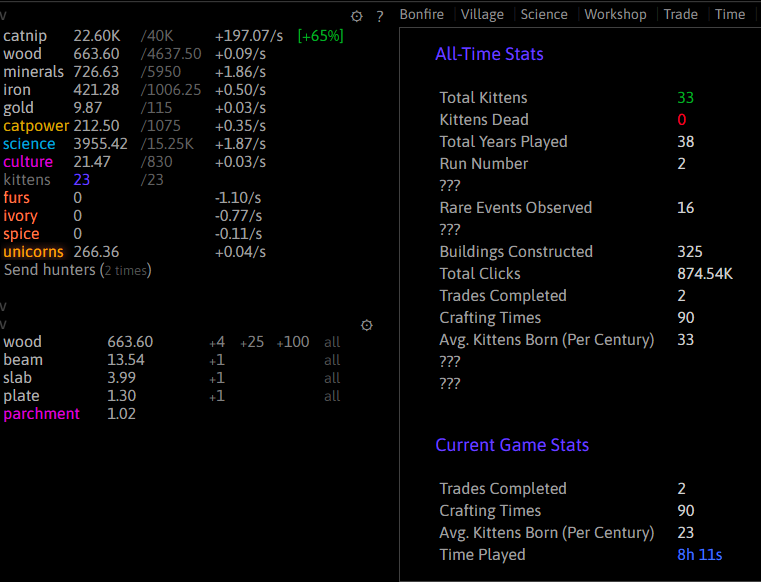Screen dimensions: 761x582
Task: Click the science resource label
Action: 29,144
